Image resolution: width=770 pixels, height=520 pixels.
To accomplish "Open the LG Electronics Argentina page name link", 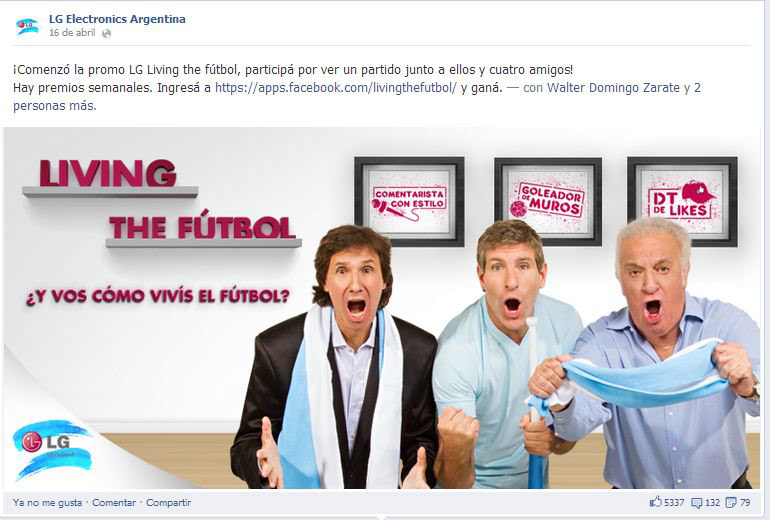I will click(117, 19).
